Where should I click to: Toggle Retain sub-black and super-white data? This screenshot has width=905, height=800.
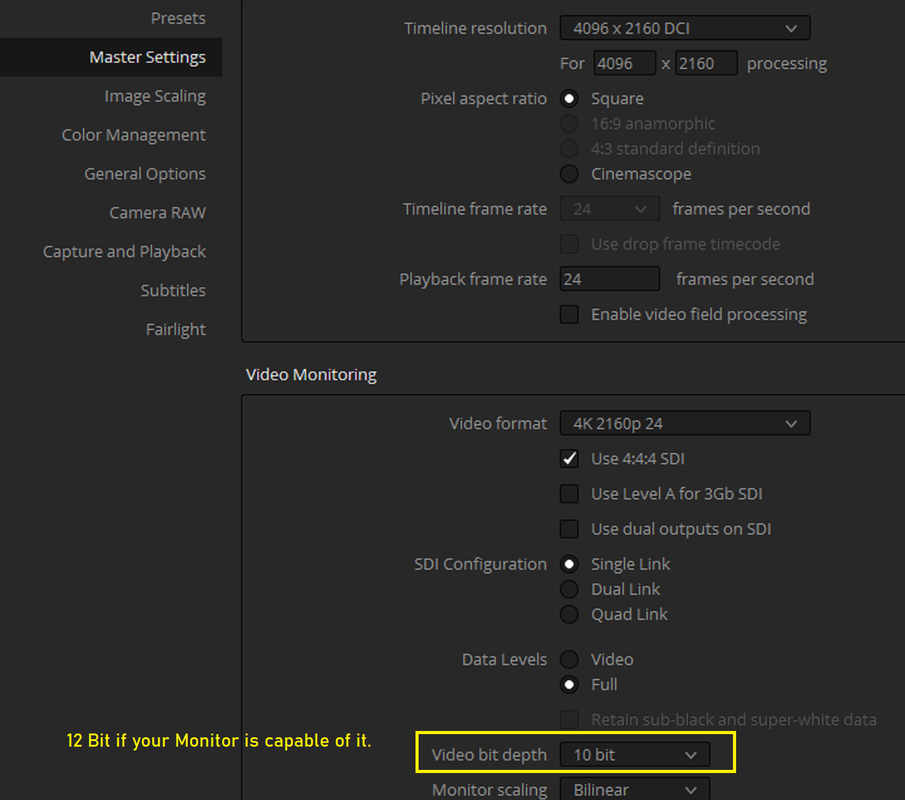tap(569, 720)
